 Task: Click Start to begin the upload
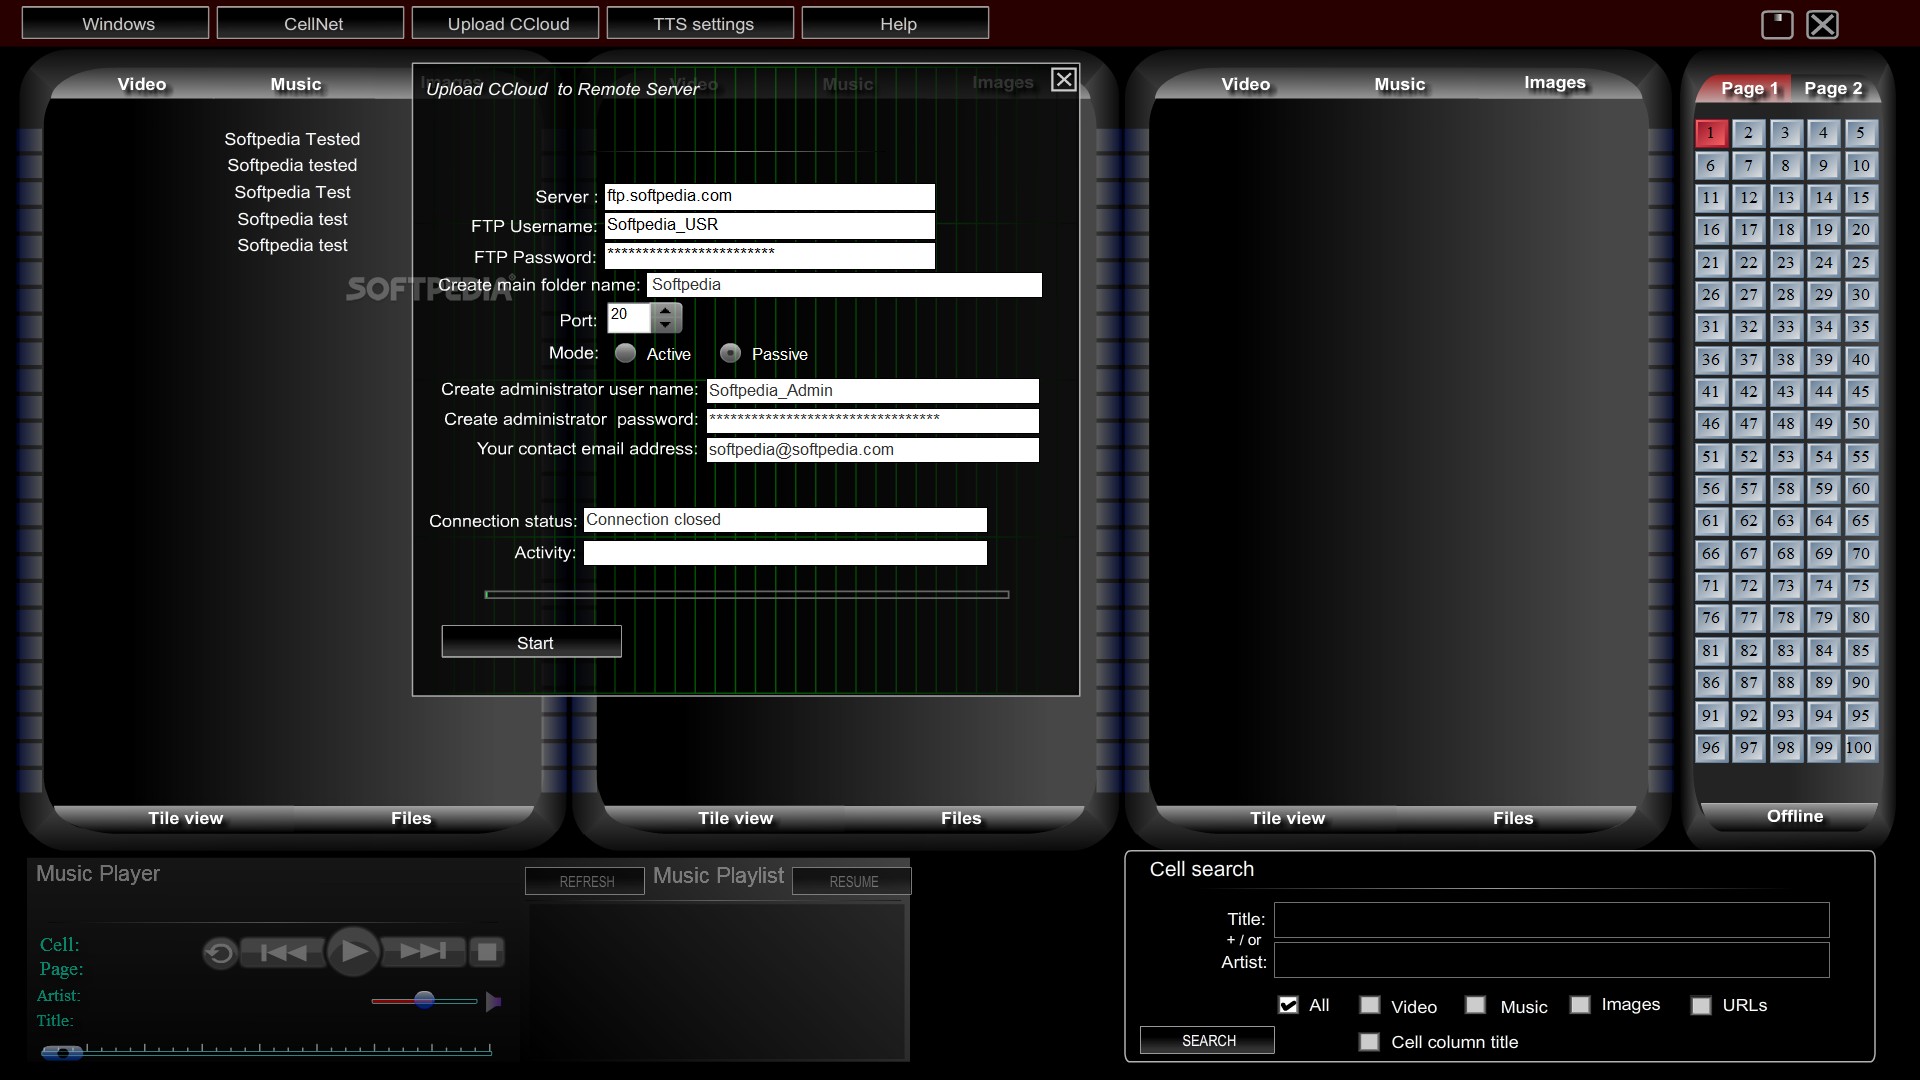click(x=532, y=642)
